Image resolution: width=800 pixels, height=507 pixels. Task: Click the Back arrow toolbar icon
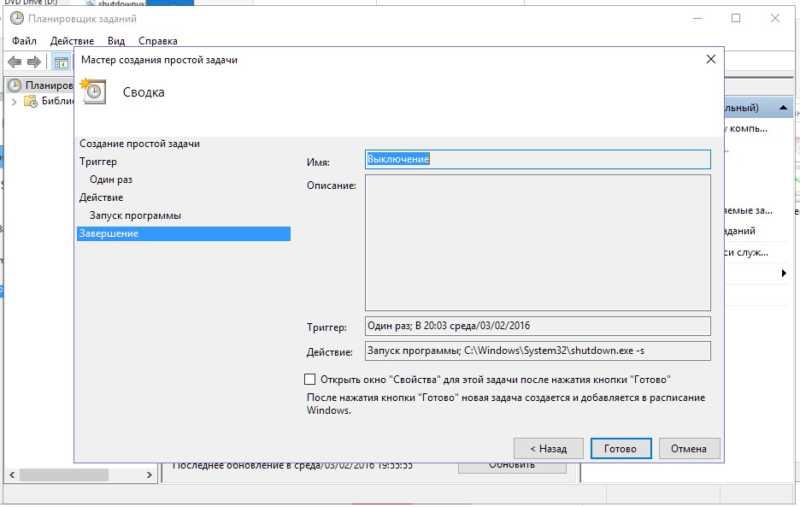pyautogui.click(x=15, y=62)
